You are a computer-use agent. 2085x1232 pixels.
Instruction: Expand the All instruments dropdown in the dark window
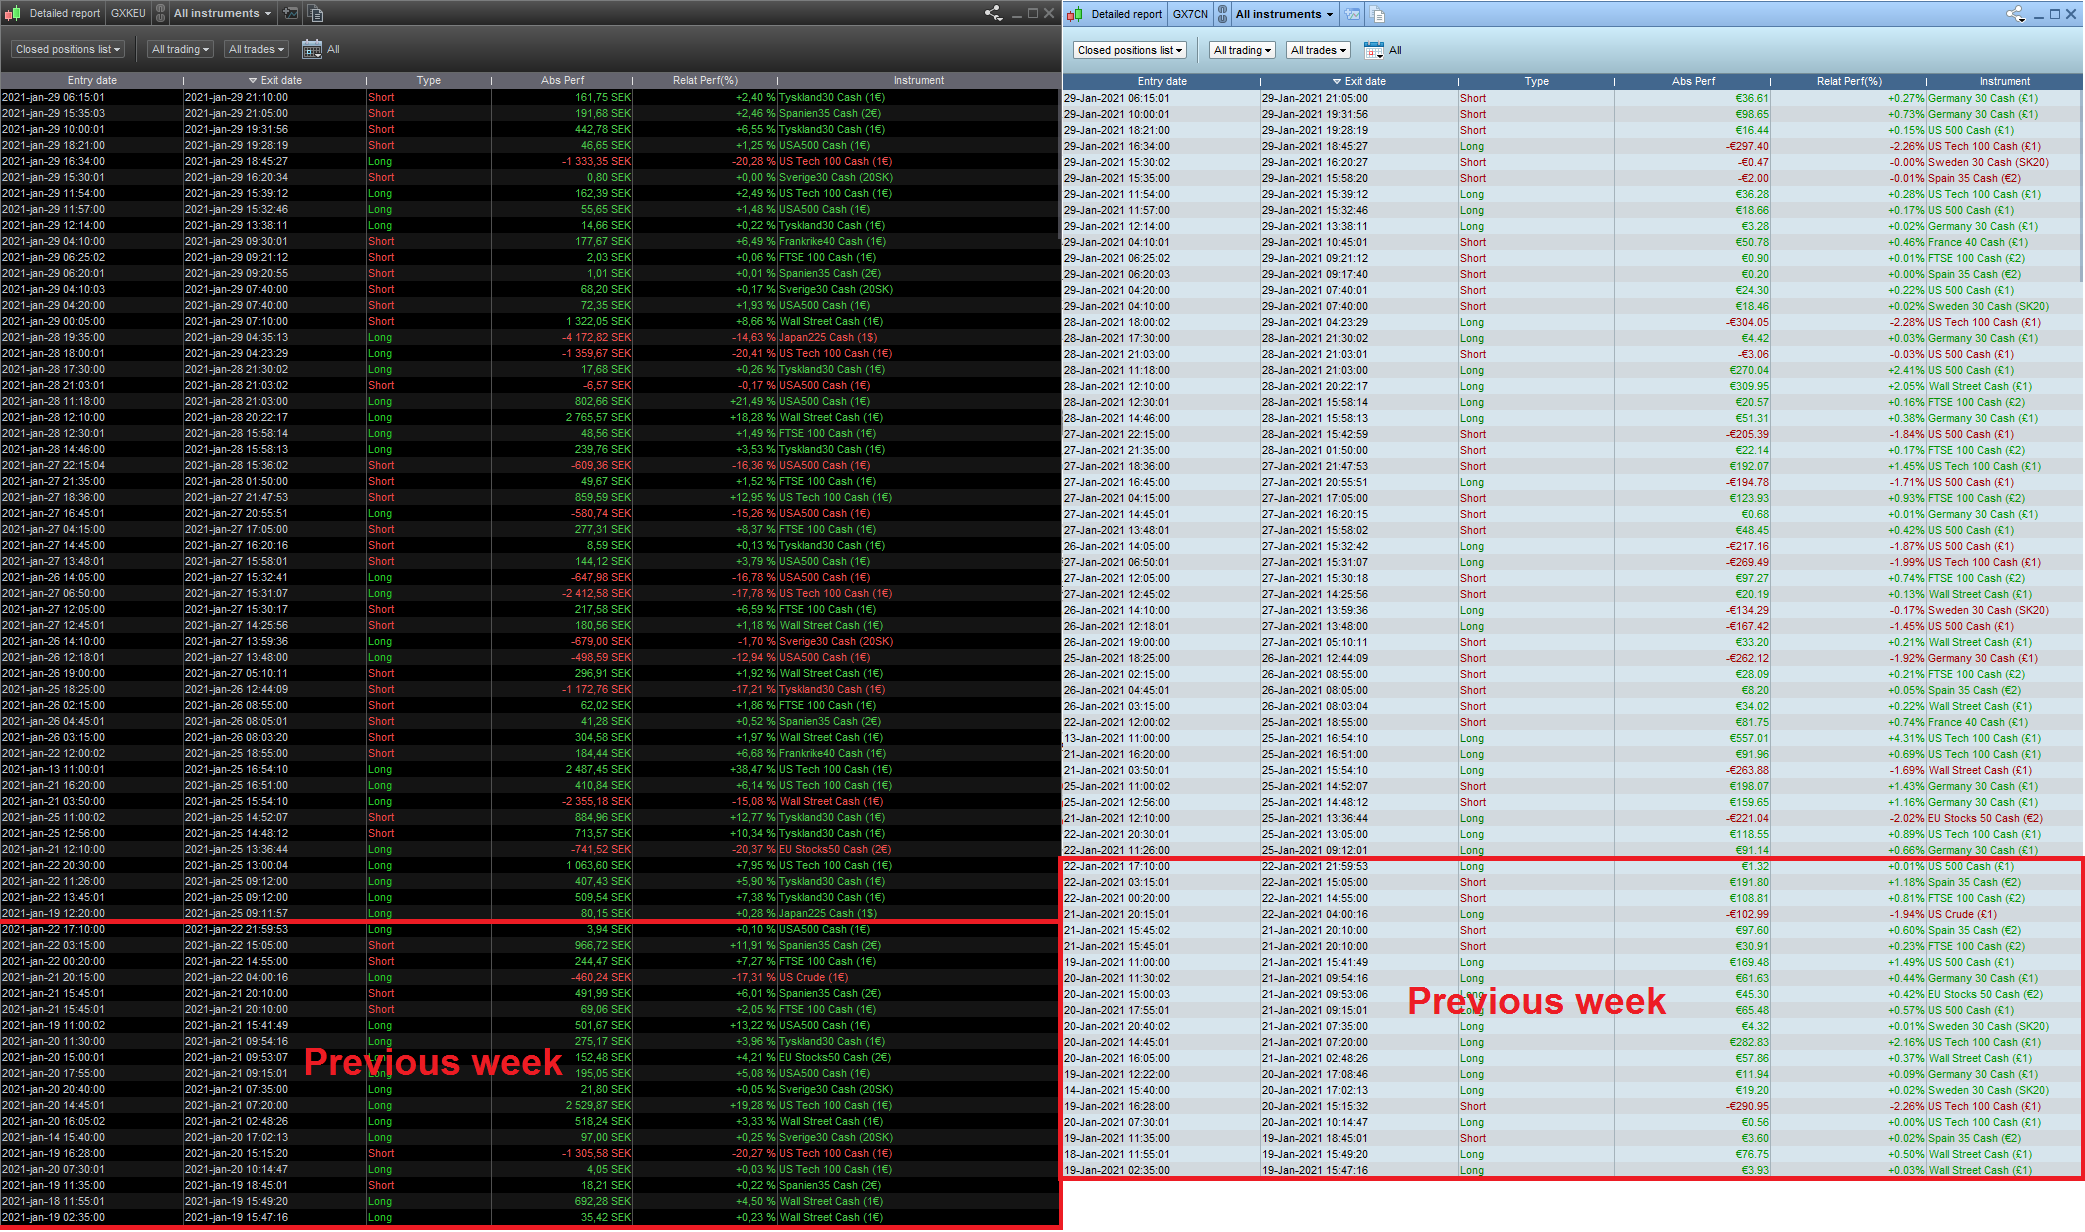pyautogui.click(x=222, y=13)
